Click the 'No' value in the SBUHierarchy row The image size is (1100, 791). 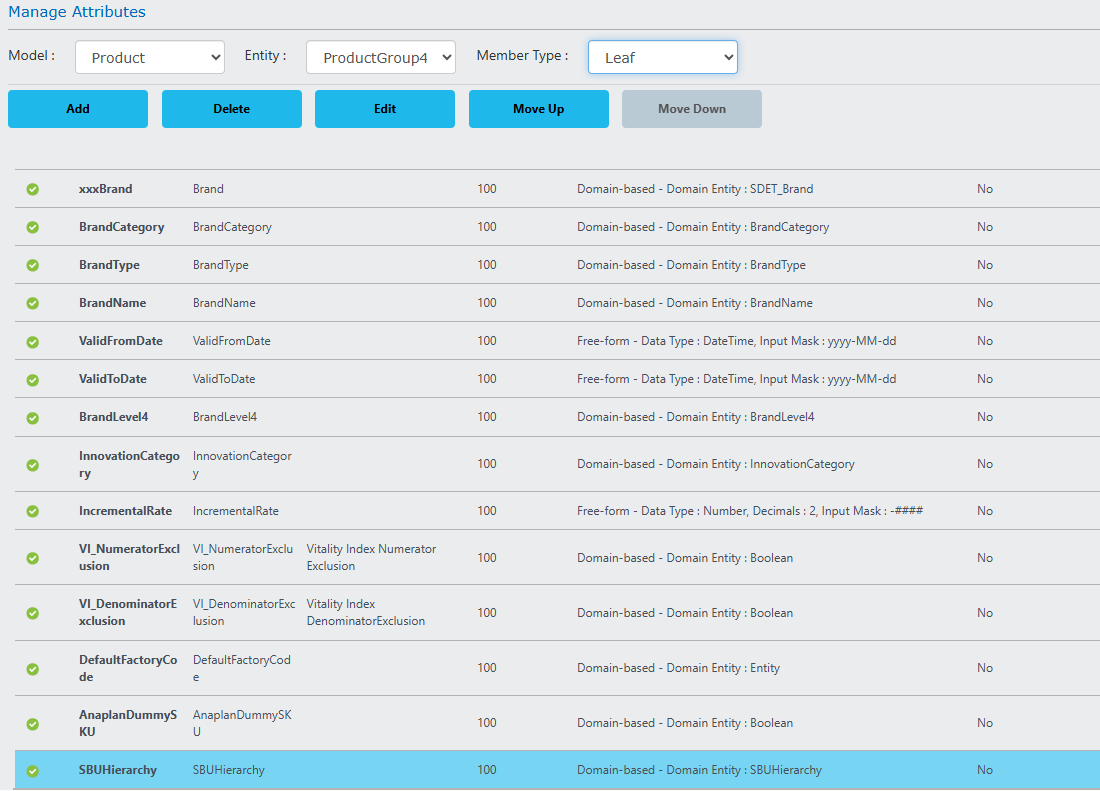[x=985, y=769]
